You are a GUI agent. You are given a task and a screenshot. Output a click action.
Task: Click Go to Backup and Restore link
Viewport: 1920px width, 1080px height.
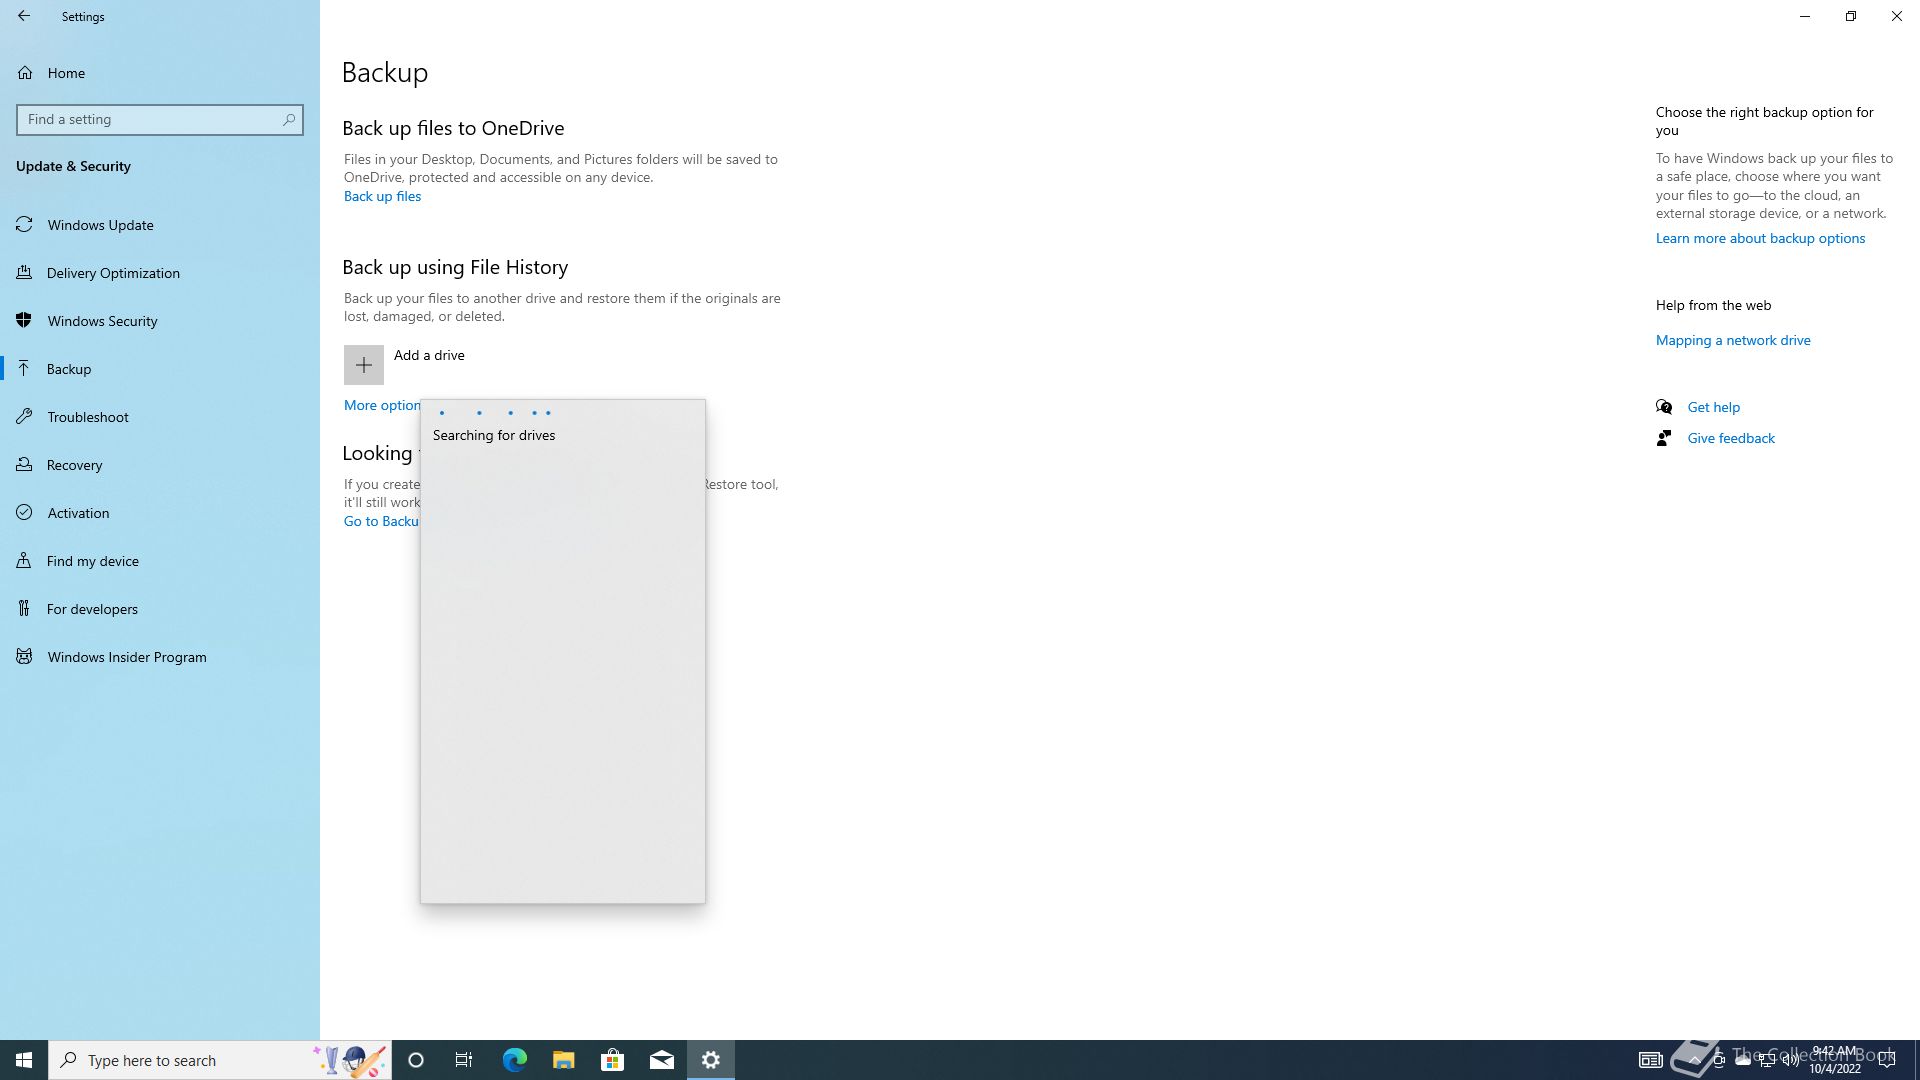click(x=381, y=521)
